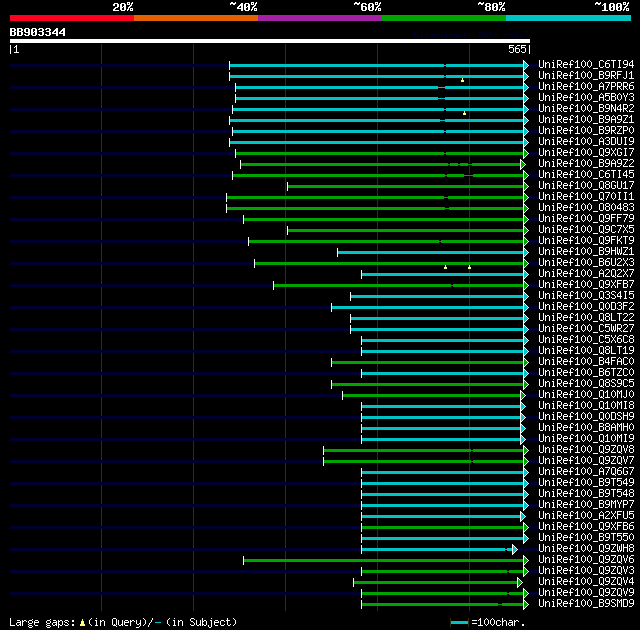Select UniRef100_Q9ZQV6 label
The width and height of the screenshot is (640, 630).
coord(586,560)
